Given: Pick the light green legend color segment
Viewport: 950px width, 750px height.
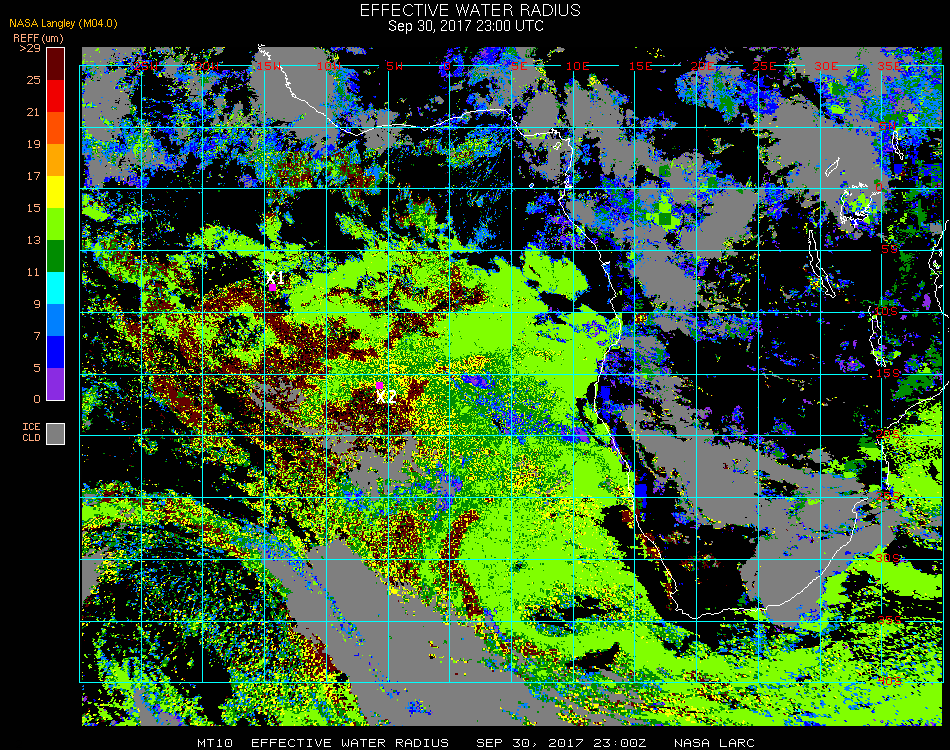Looking at the screenshot, I should (56, 224).
